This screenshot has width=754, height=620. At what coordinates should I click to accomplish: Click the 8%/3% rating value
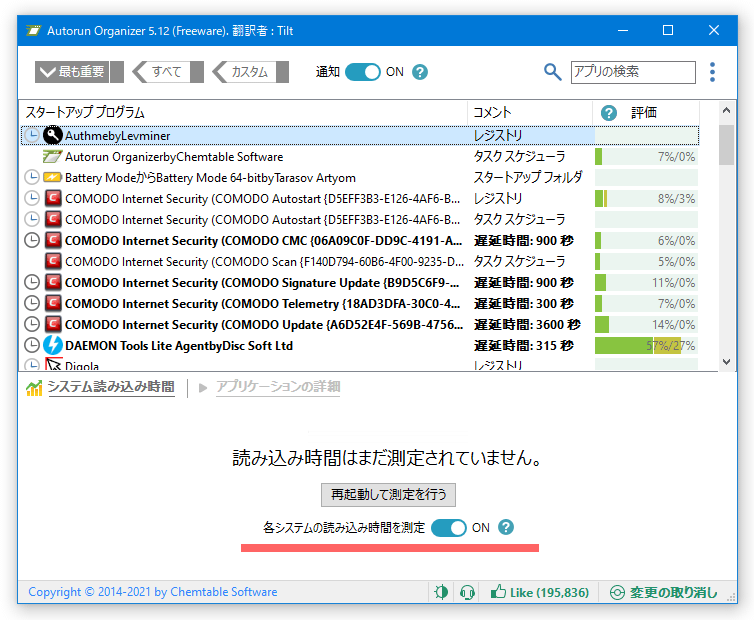[676, 199]
